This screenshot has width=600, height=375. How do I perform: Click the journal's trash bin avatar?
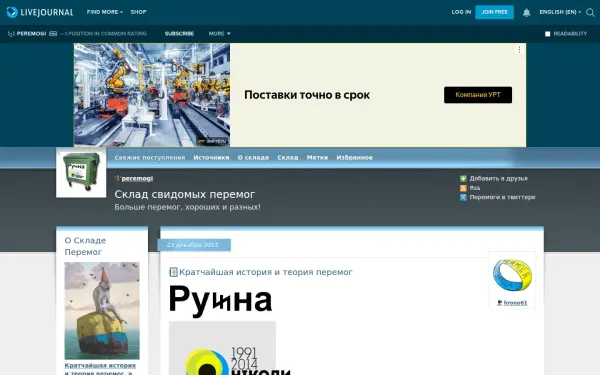[81, 173]
